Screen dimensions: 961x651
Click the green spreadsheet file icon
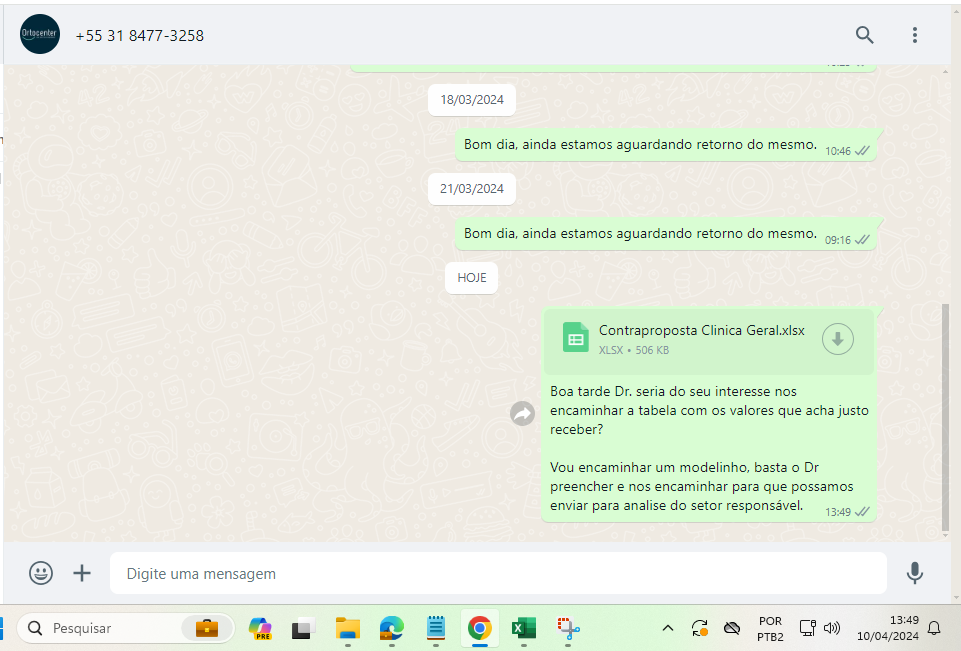coord(575,338)
